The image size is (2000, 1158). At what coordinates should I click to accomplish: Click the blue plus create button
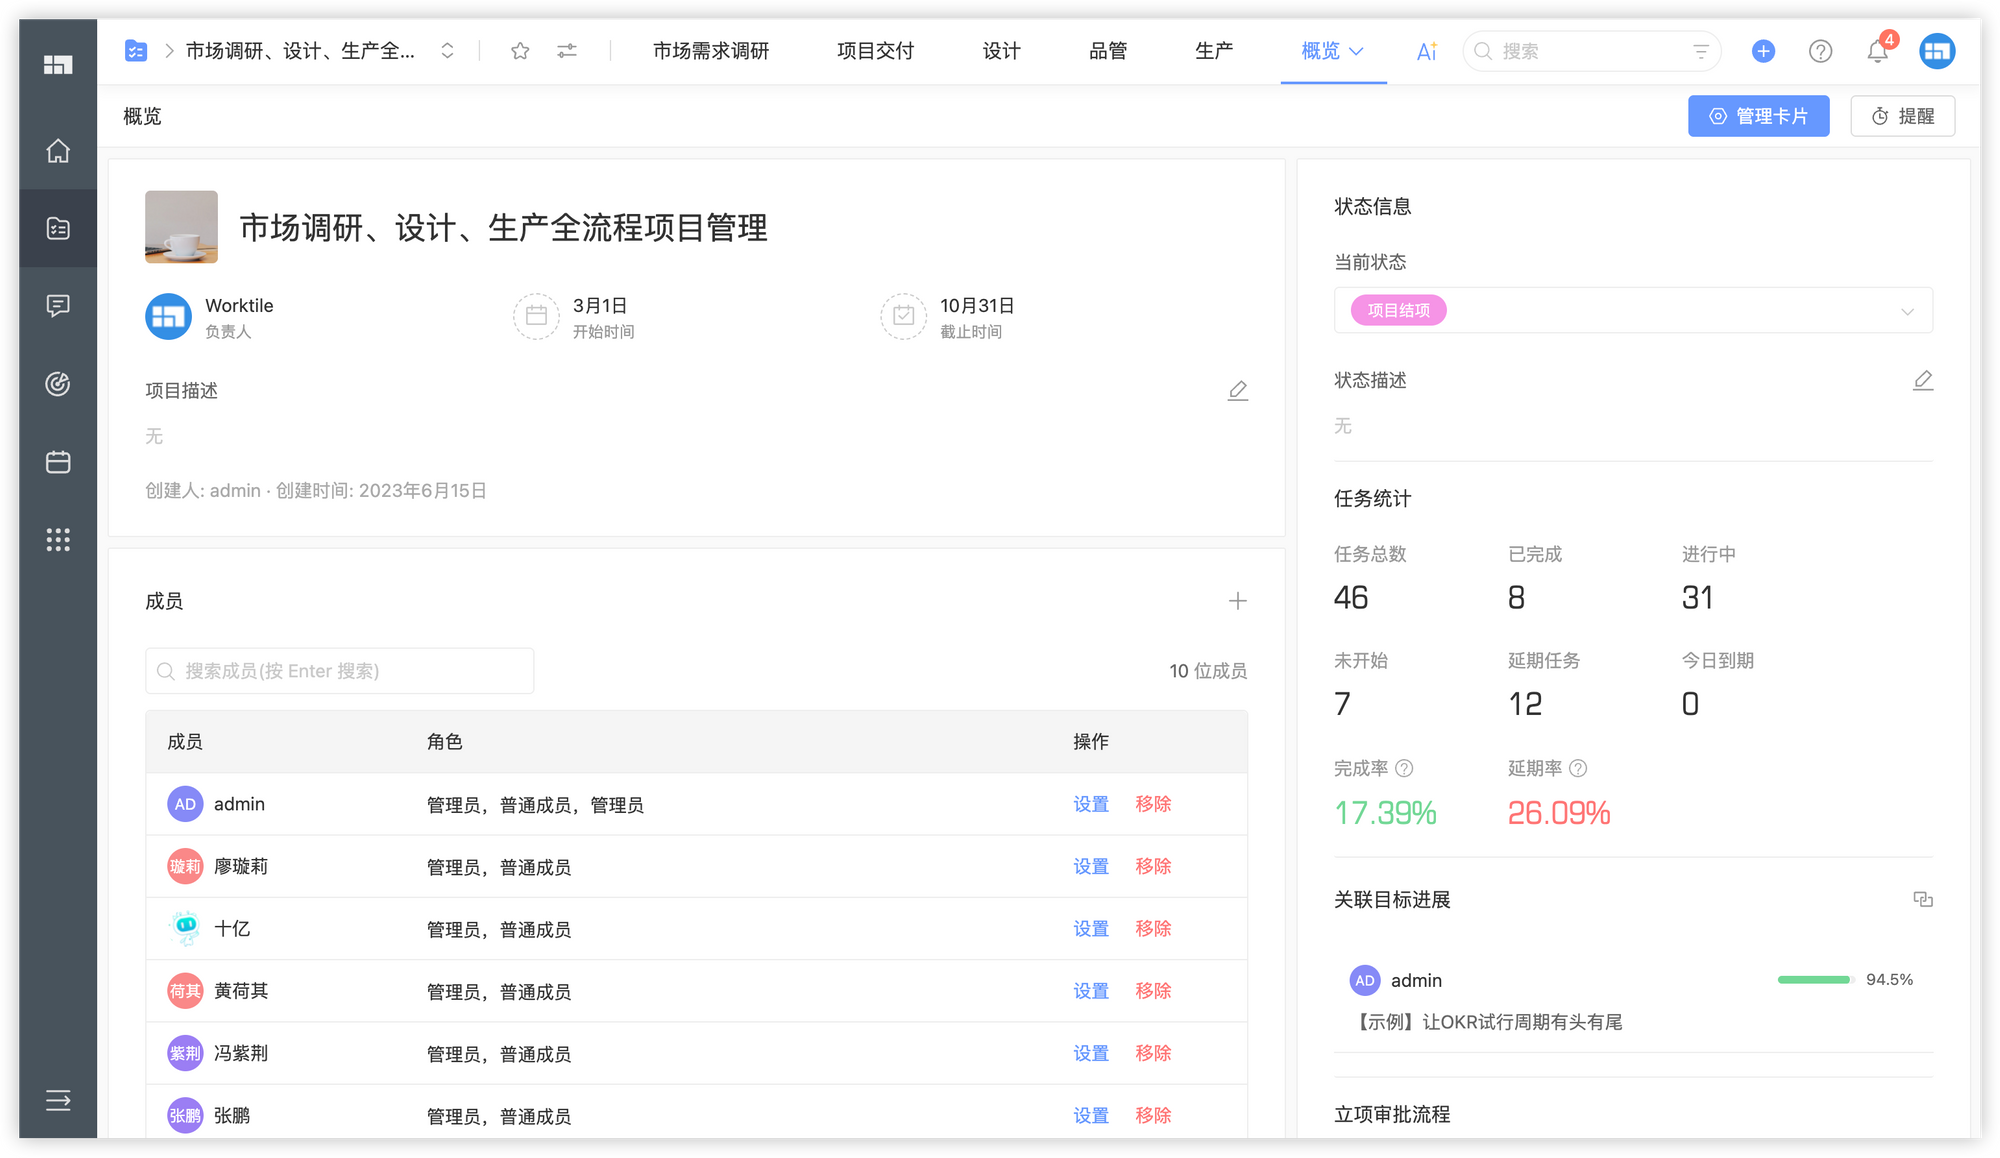click(x=1763, y=51)
